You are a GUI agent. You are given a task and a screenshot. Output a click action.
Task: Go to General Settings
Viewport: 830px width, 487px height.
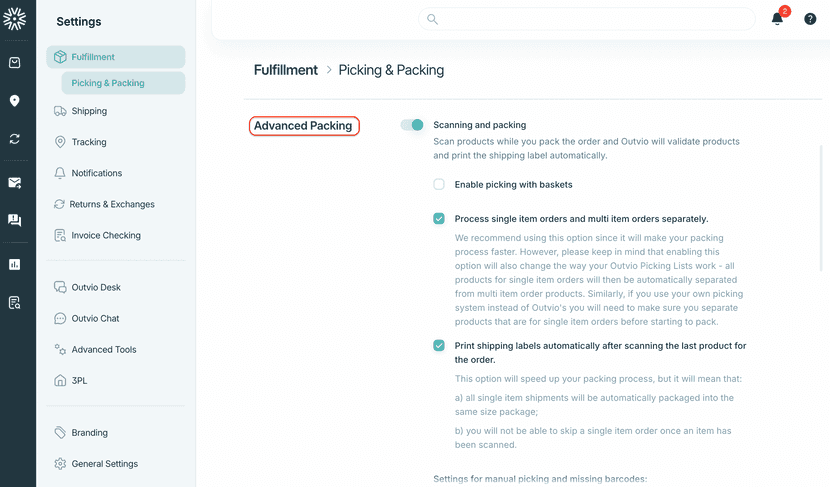click(x=104, y=464)
